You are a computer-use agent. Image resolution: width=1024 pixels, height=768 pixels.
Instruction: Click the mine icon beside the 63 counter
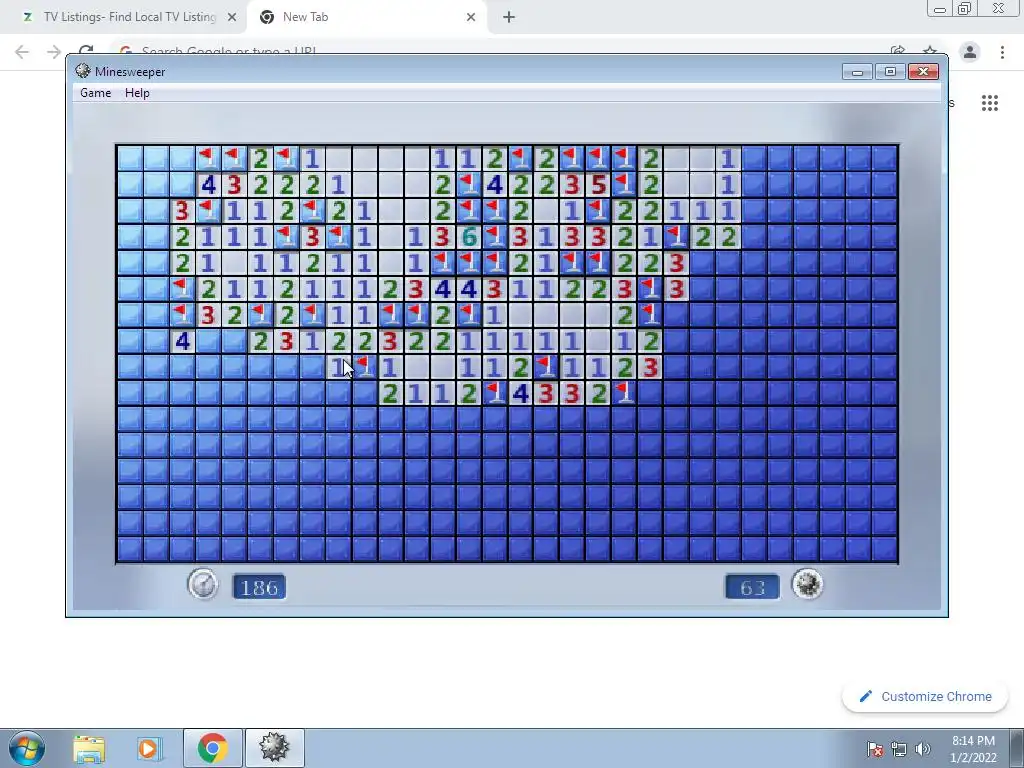pos(807,584)
